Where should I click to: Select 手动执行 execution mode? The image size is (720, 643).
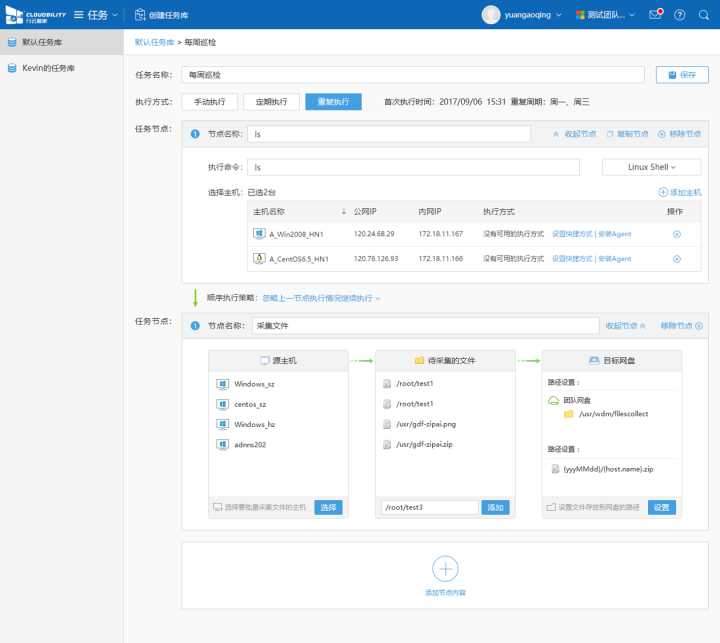[x=210, y=101]
